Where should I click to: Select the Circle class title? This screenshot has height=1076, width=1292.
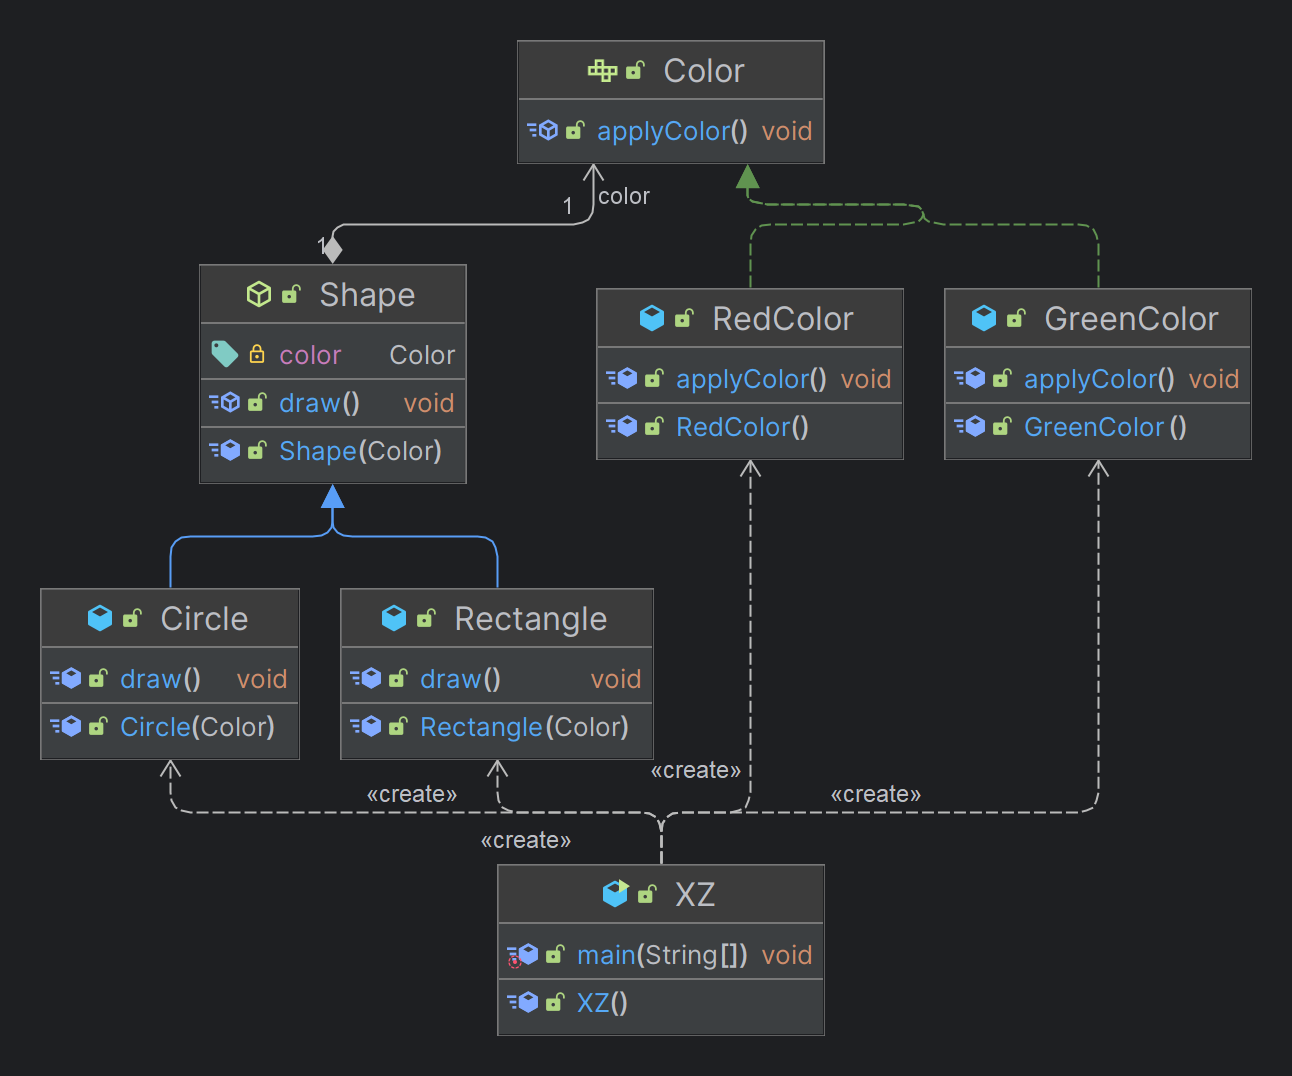click(204, 619)
